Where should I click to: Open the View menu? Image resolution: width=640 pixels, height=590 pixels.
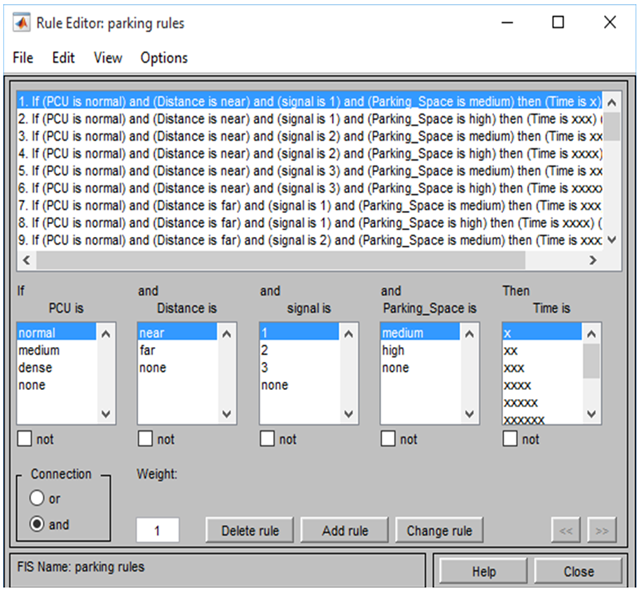click(108, 58)
